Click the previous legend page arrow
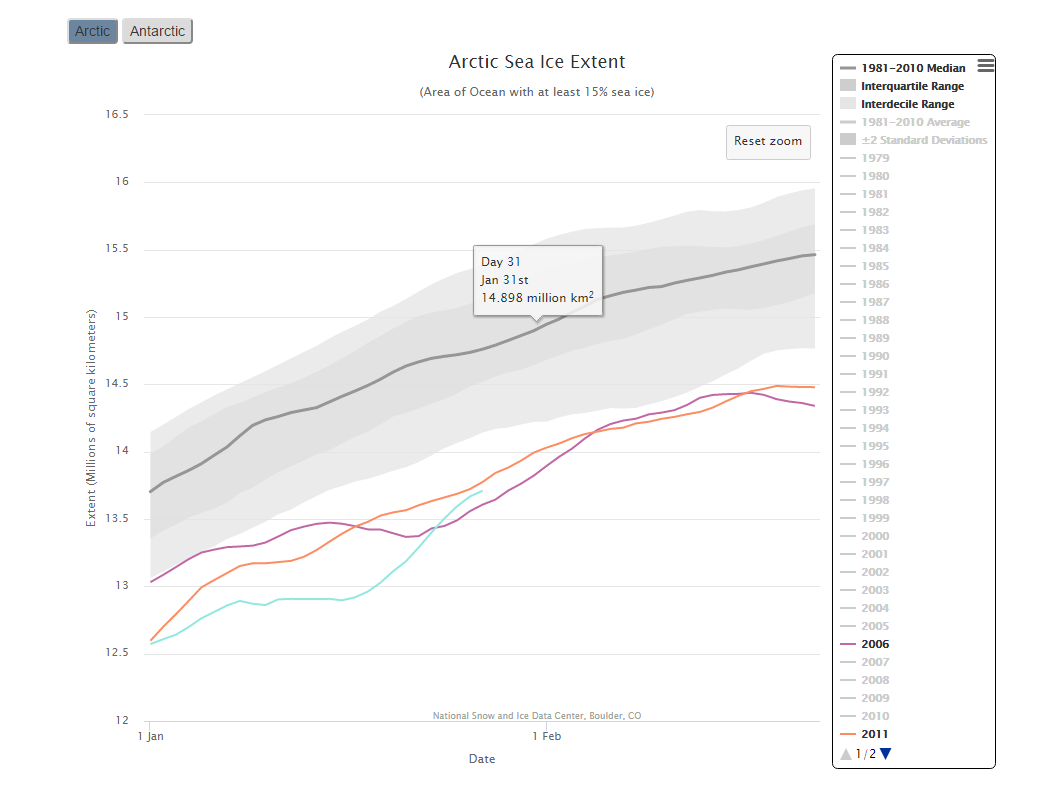The width and height of the screenshot is (1037, 808). [846, 754]
